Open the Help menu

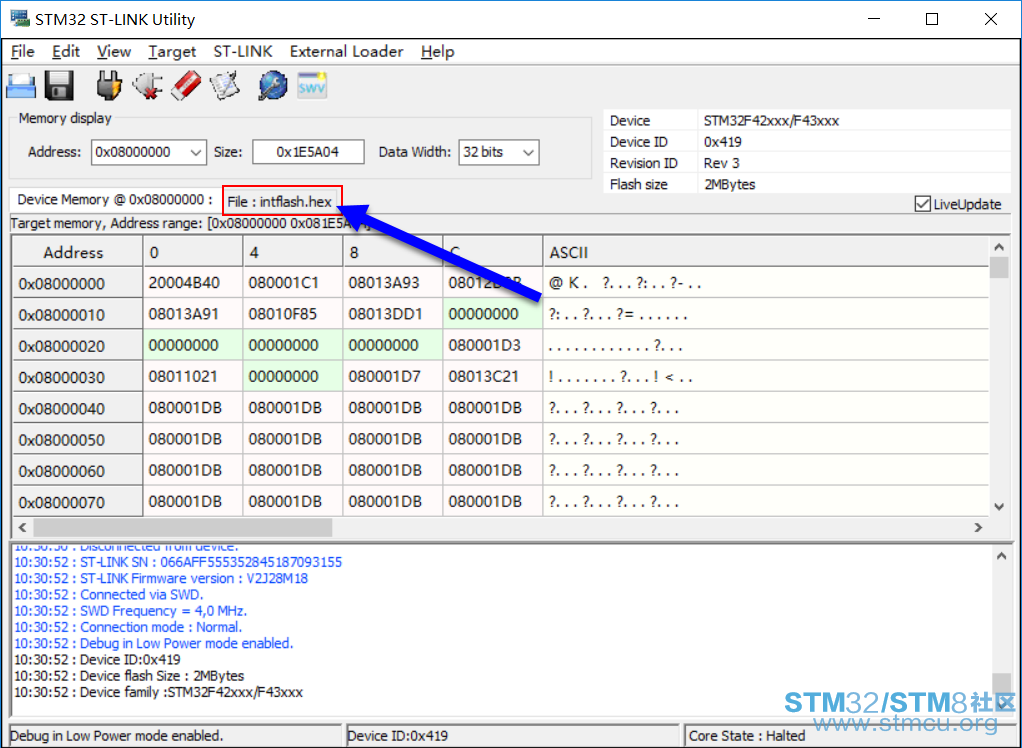437,51
